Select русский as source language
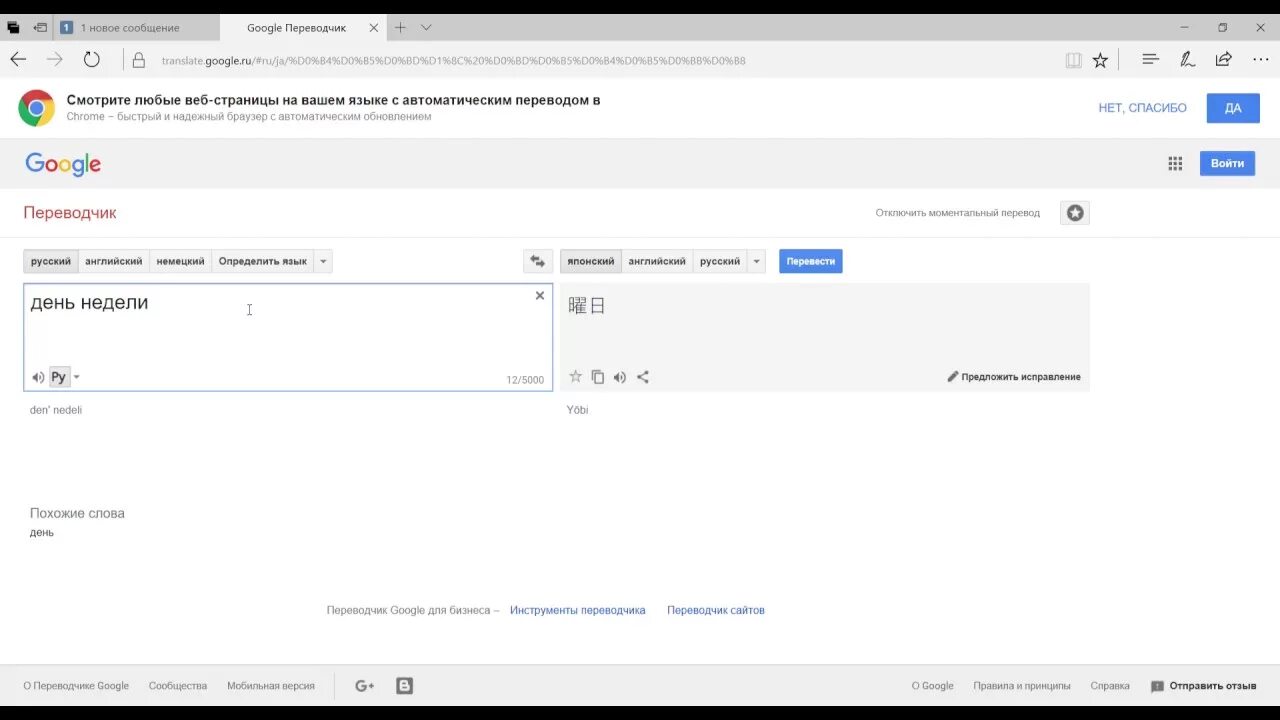 (x=51, y=261)
